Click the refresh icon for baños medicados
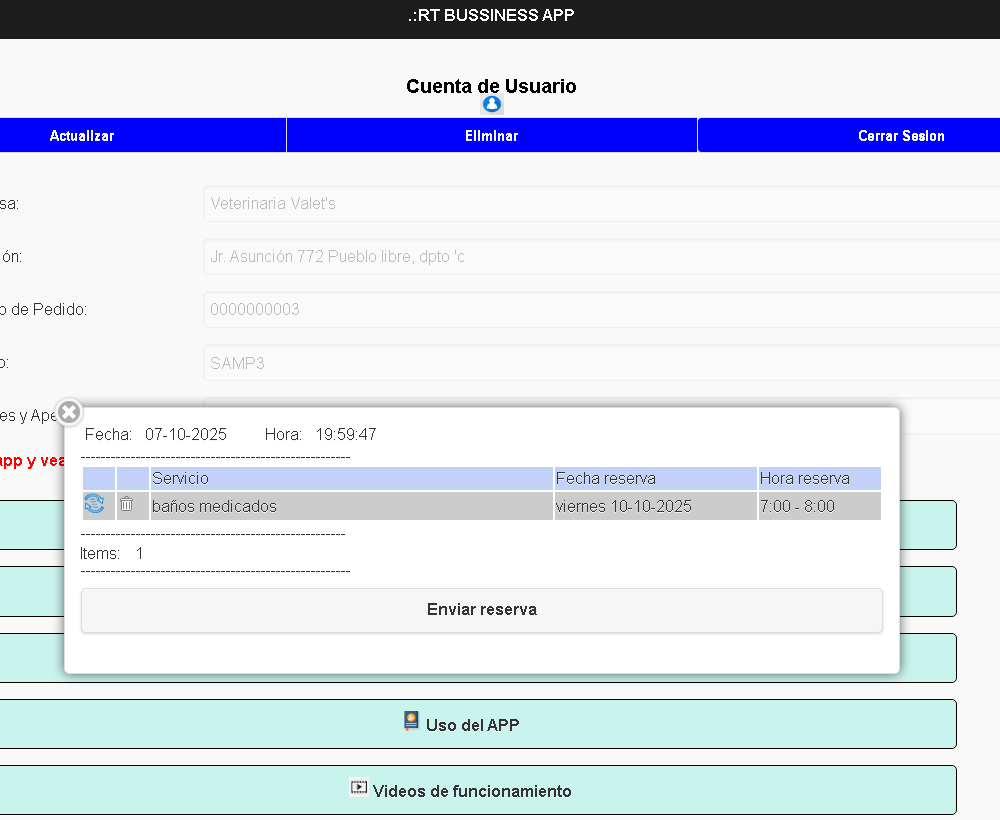 (94, 505)
